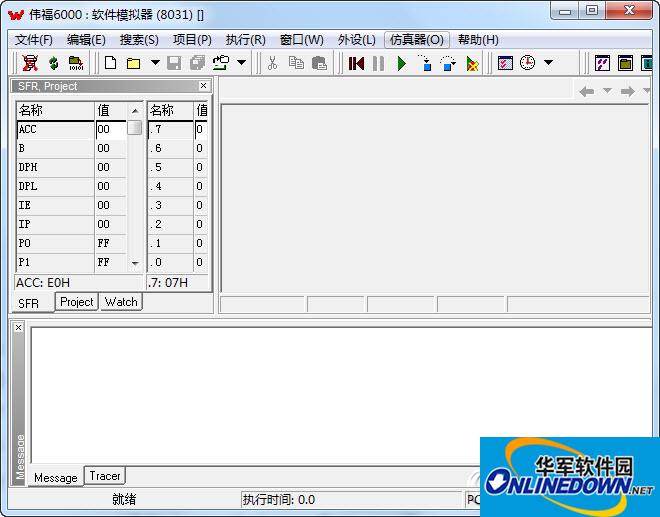
Task: Click the red bug debug icon
Action: point(30,63)
